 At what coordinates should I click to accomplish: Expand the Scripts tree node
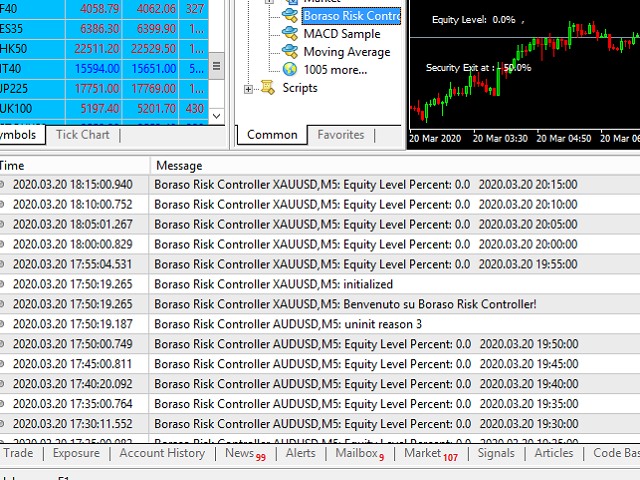(248, 89)
